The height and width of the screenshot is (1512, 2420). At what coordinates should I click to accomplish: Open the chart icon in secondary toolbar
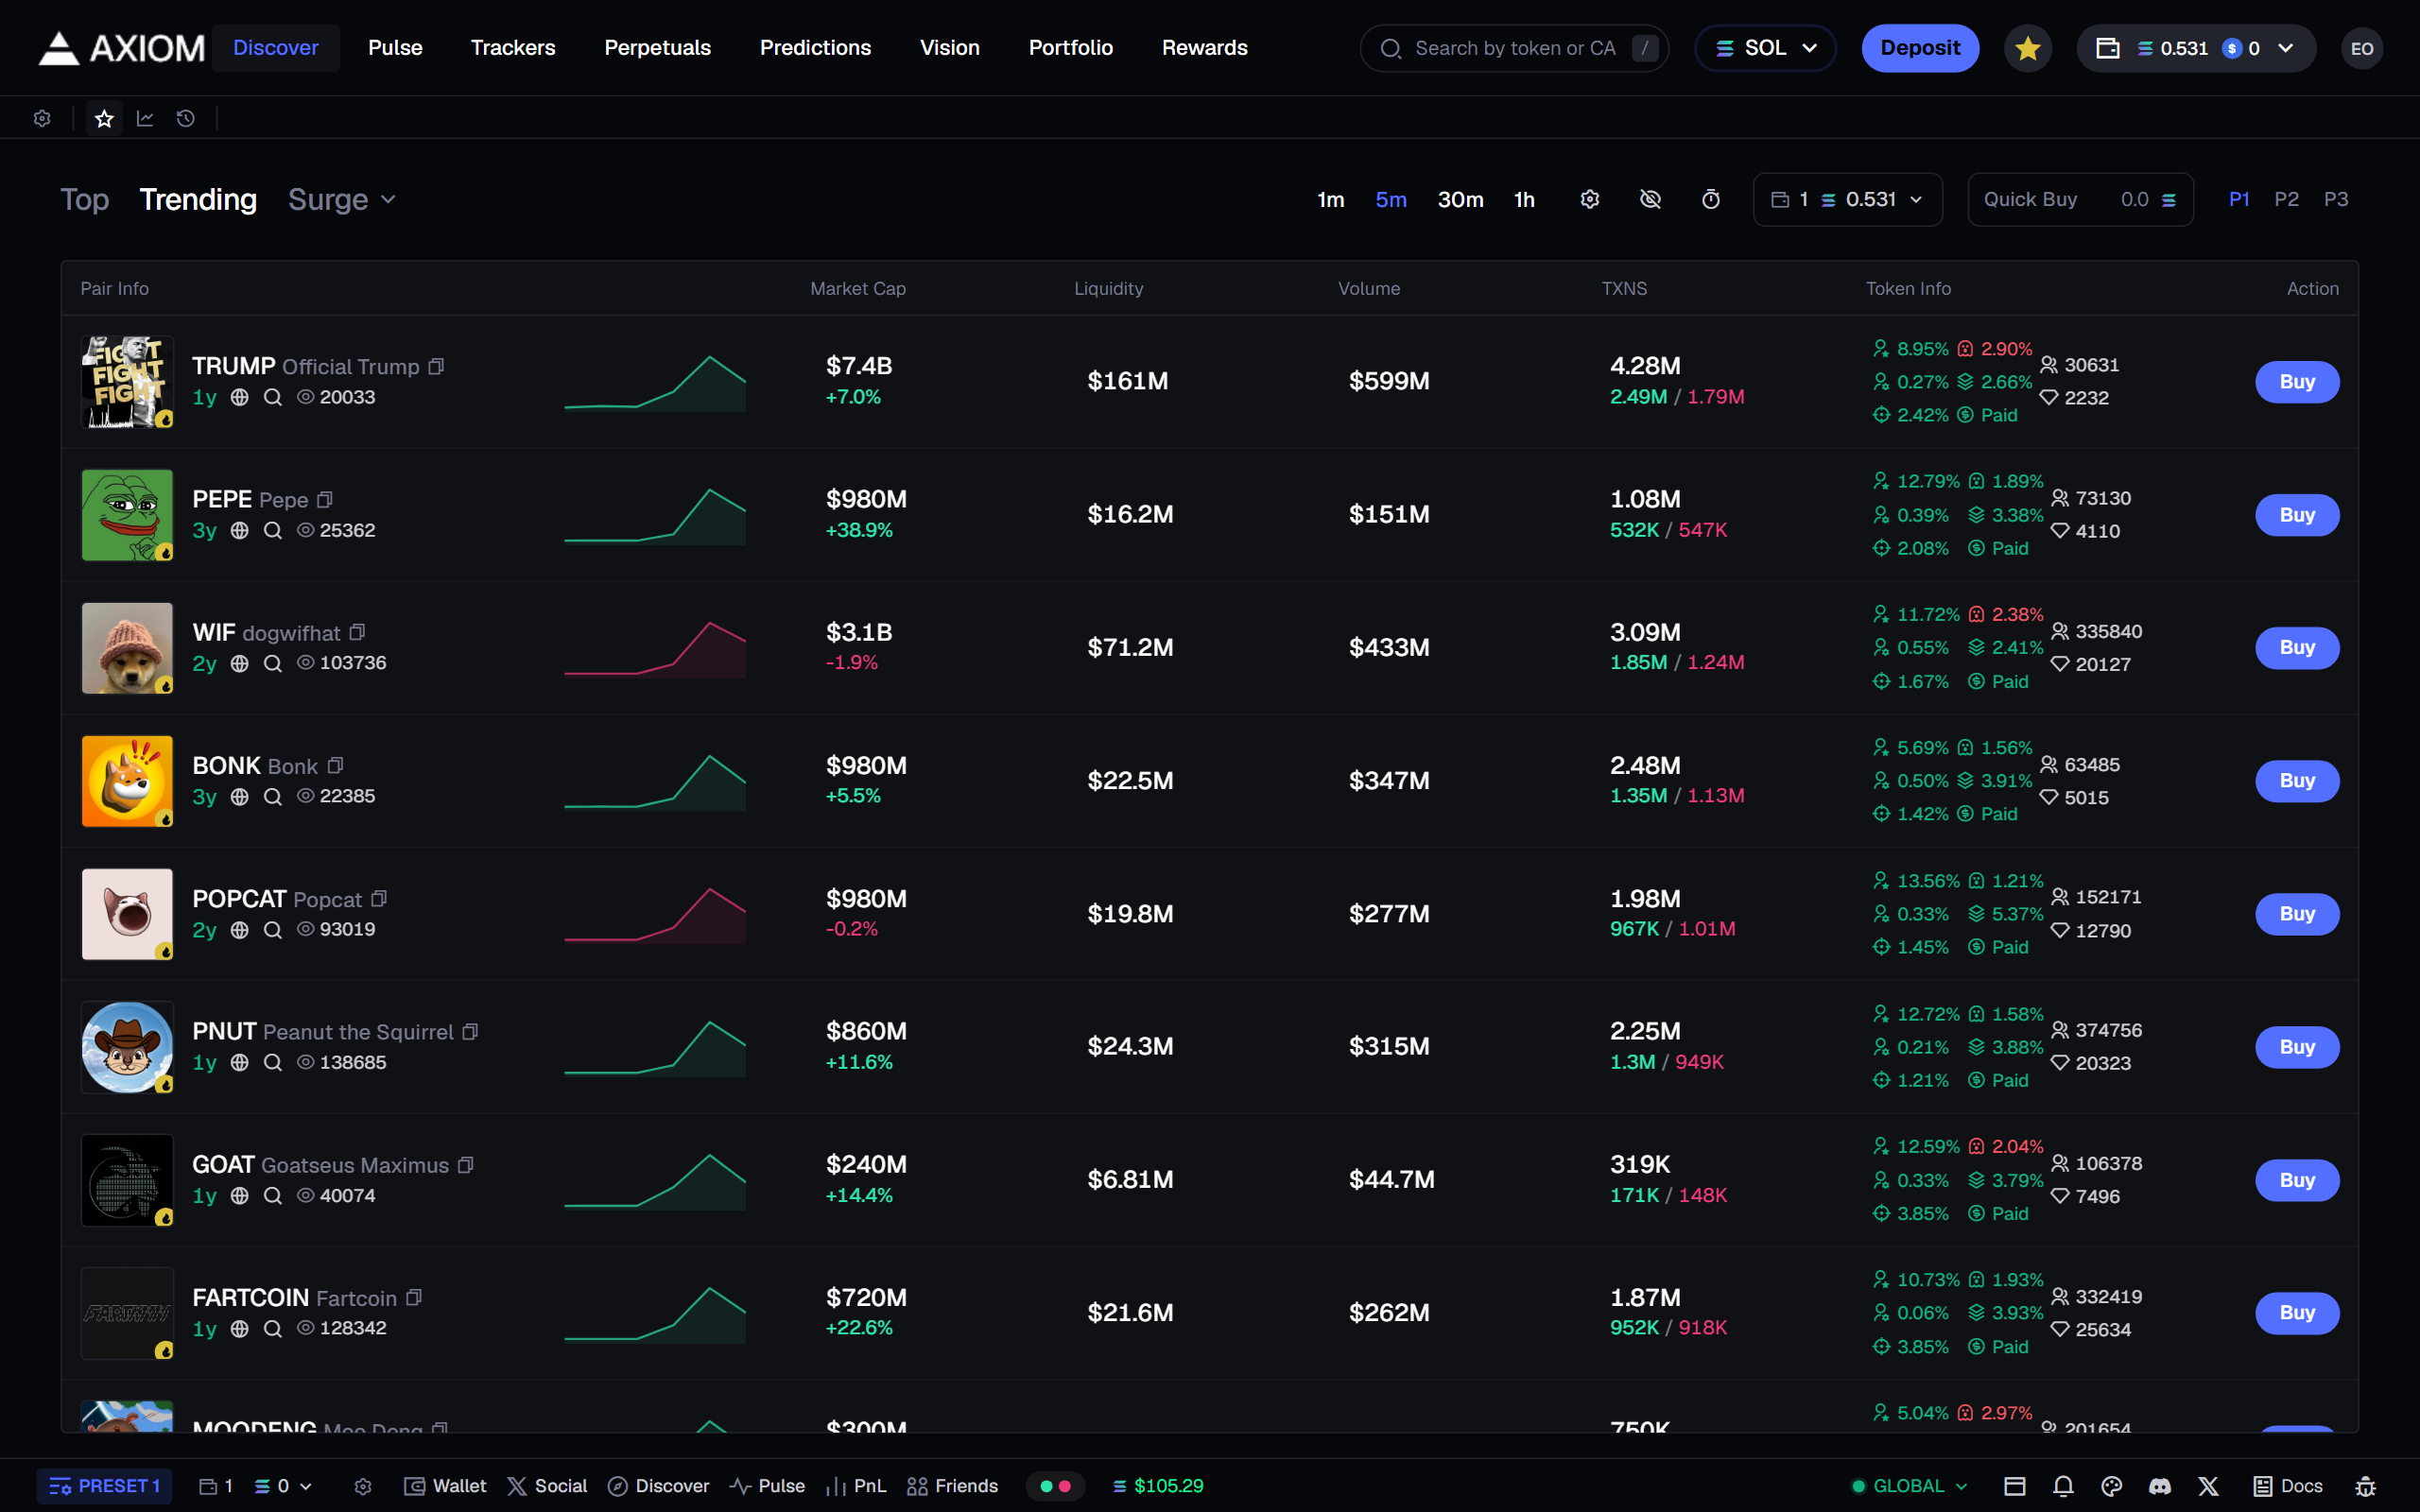[x=145, y=119]
